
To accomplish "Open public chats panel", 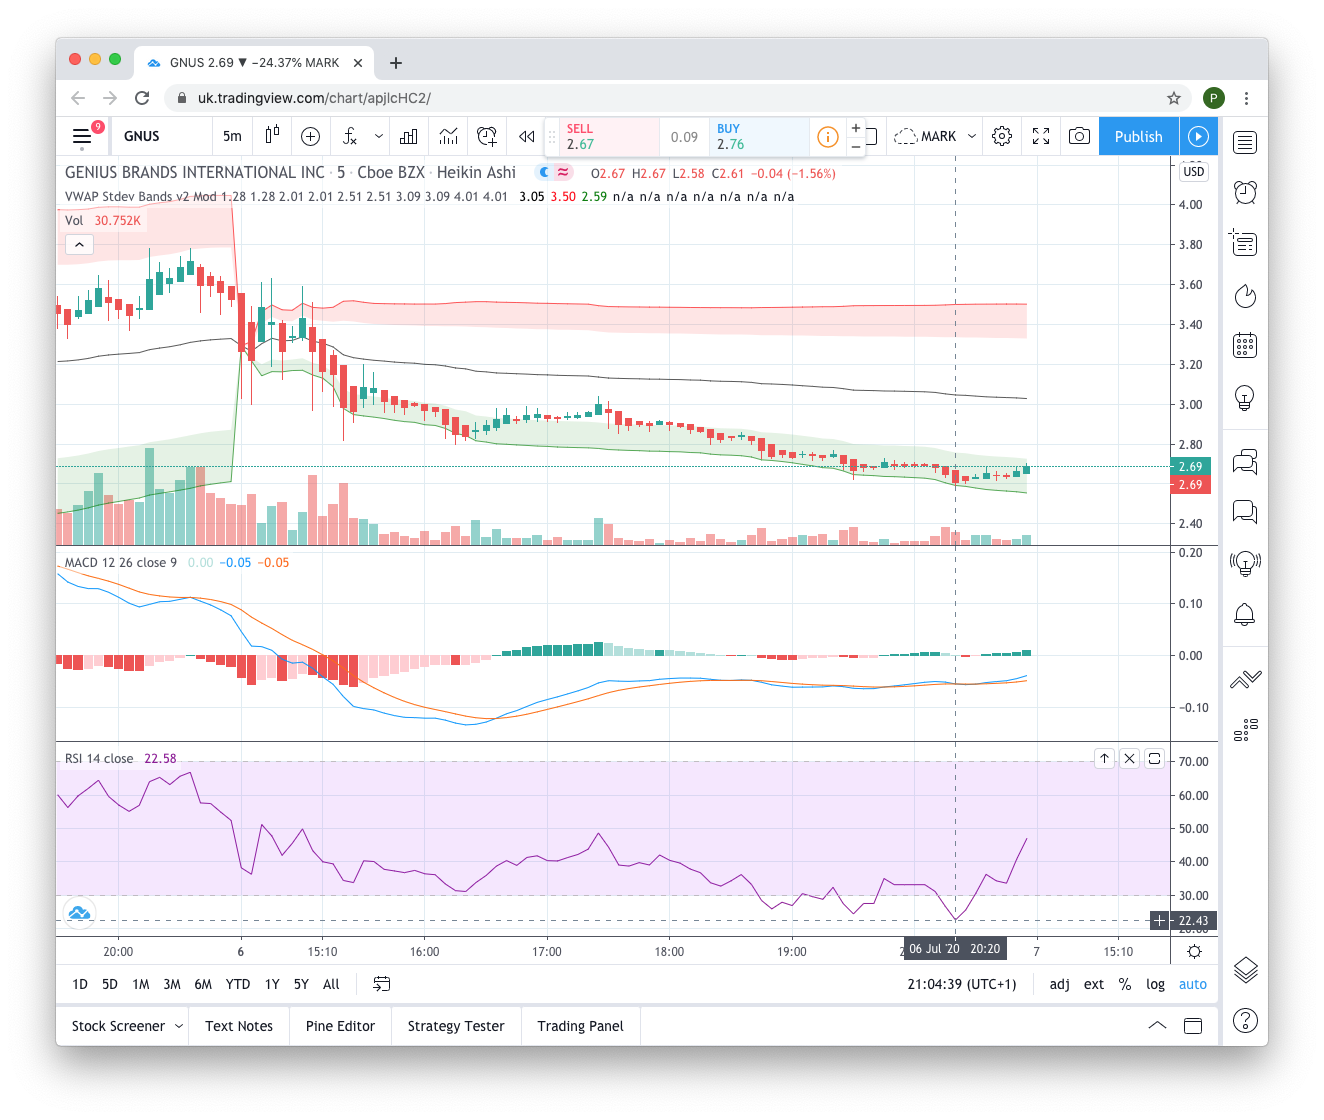I will pyautogui.click(x=1245, y=462).
